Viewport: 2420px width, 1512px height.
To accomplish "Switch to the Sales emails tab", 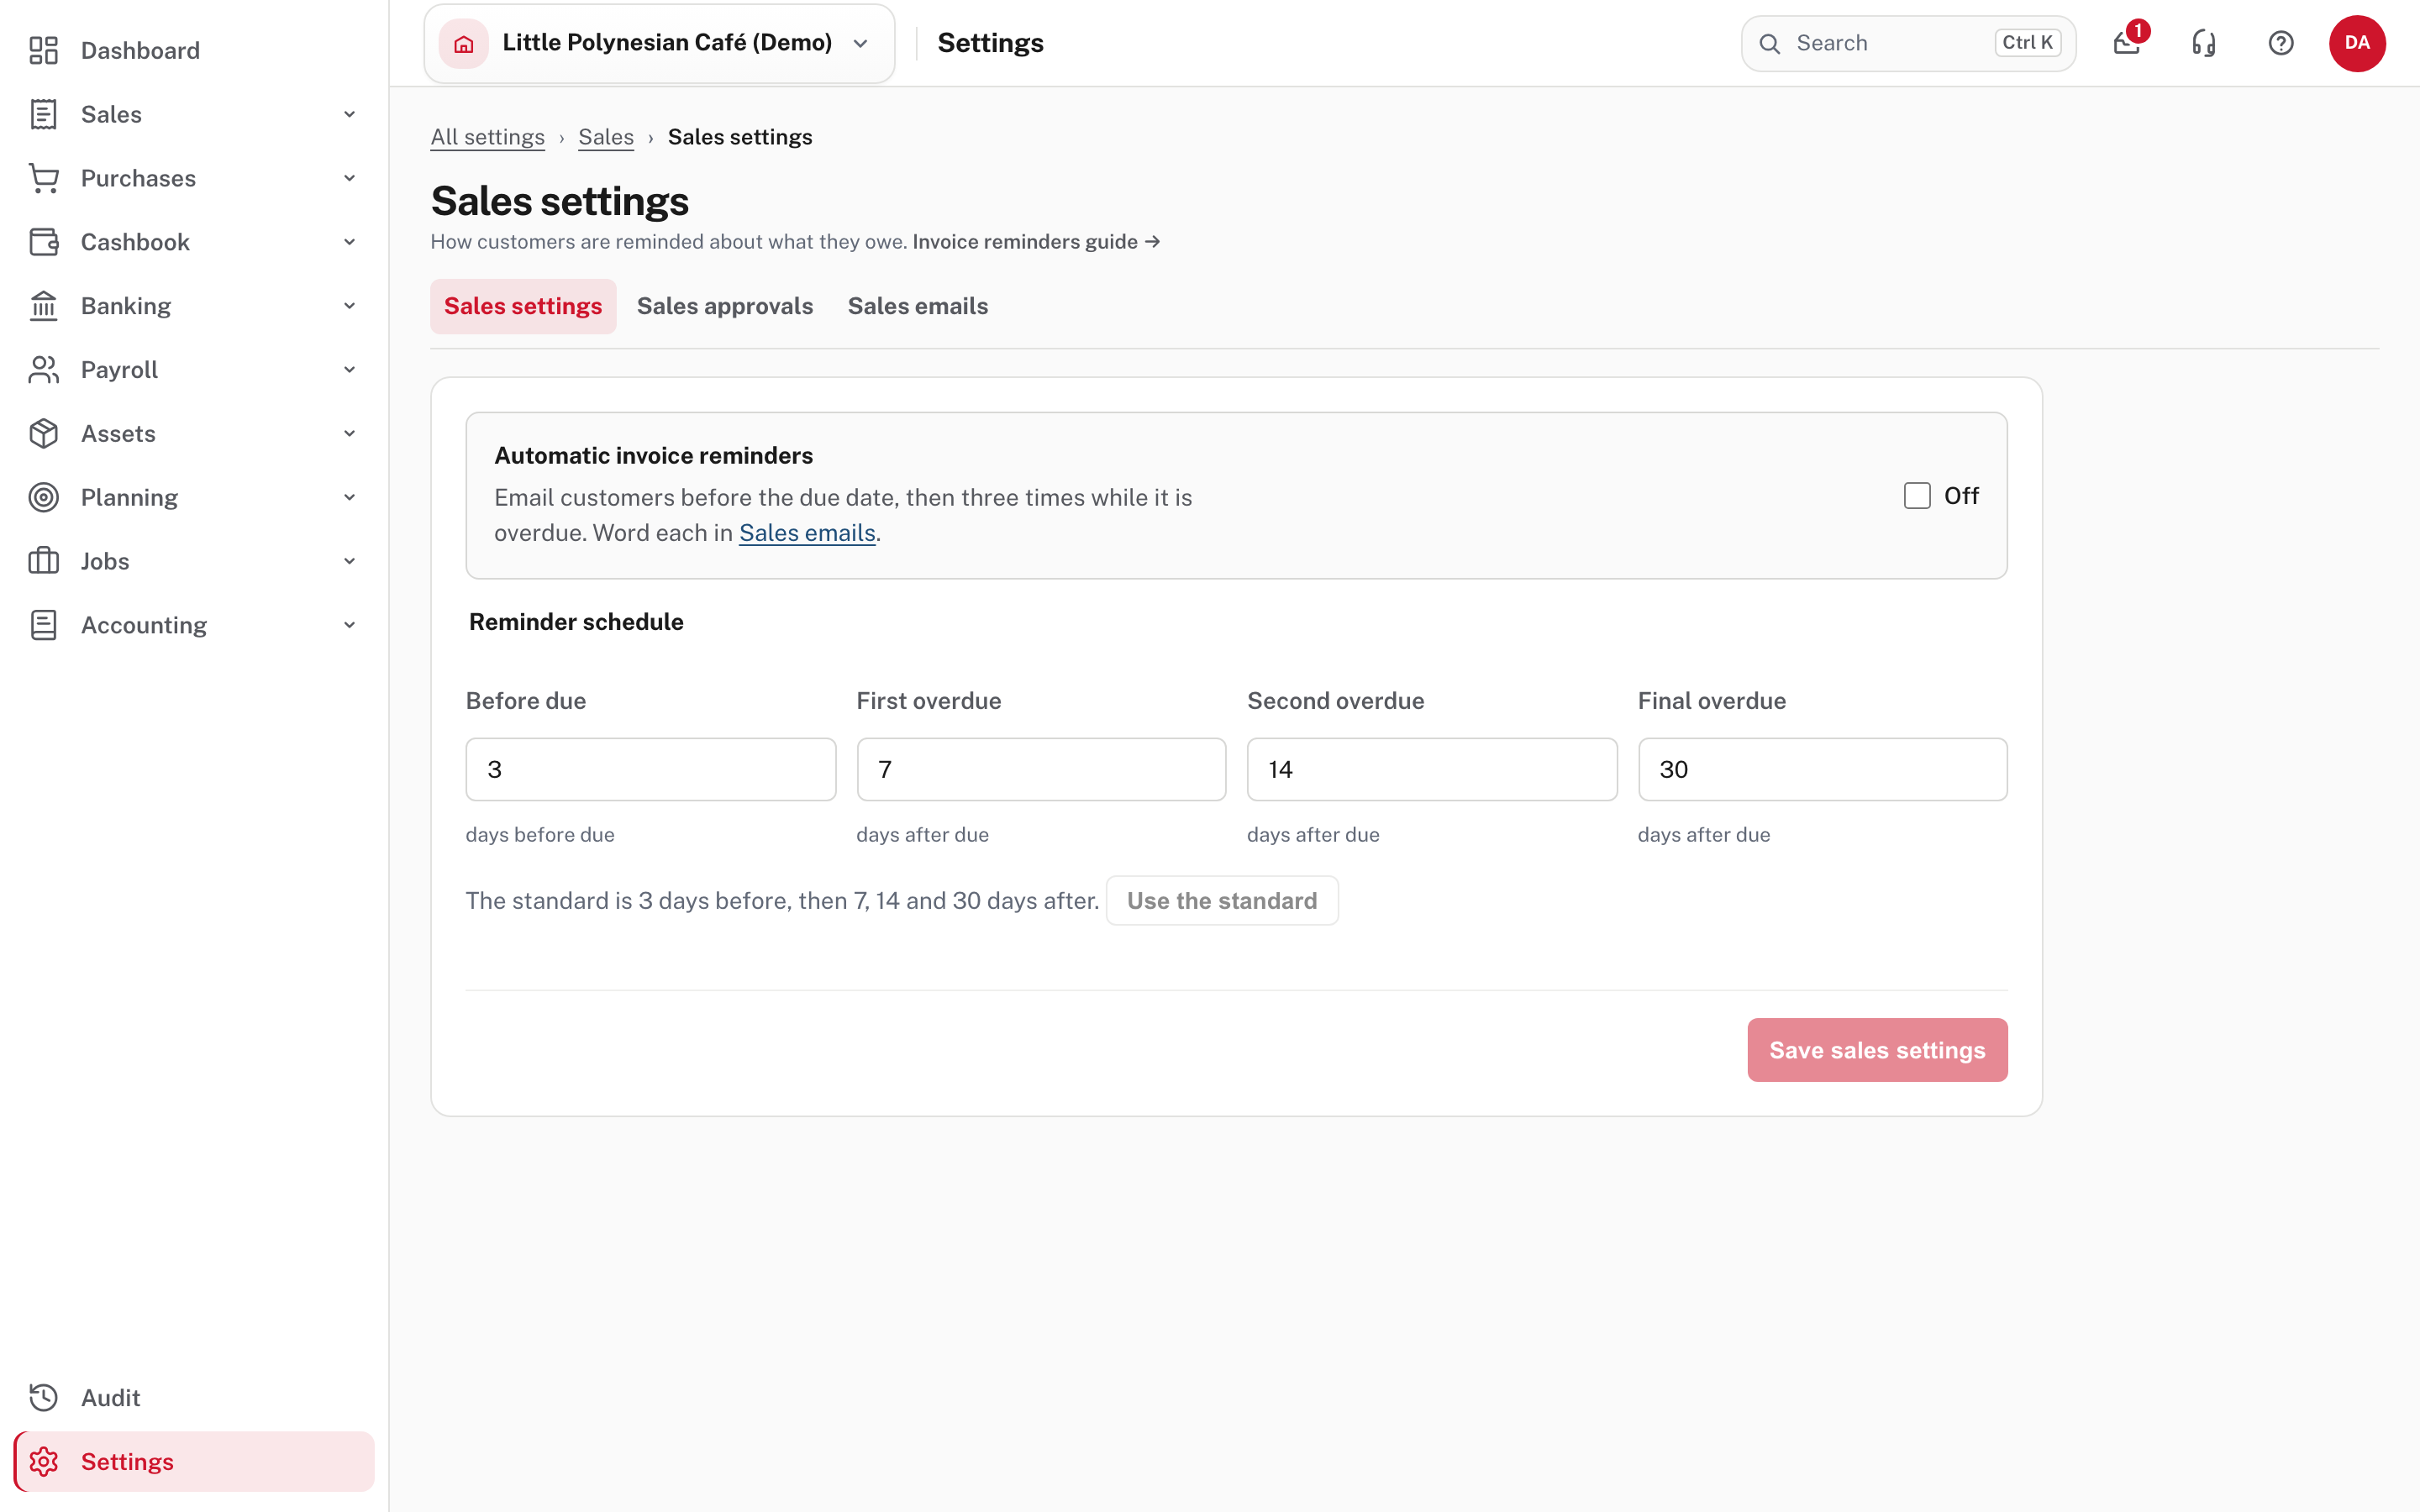I will point(918,306).
